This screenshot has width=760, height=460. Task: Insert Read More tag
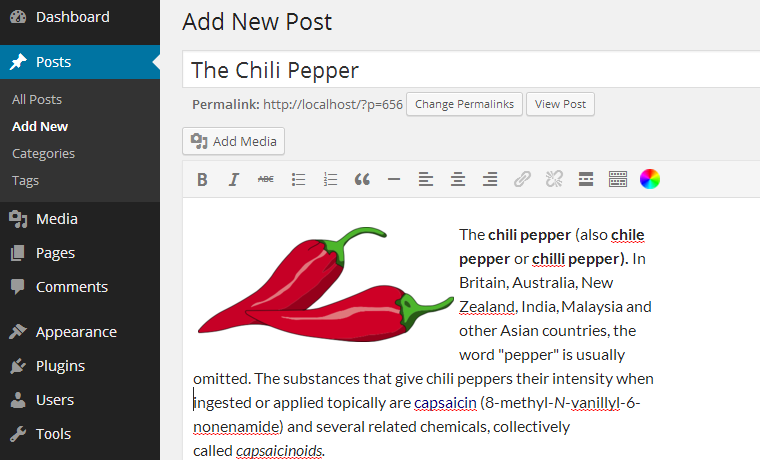click(586, 179)
